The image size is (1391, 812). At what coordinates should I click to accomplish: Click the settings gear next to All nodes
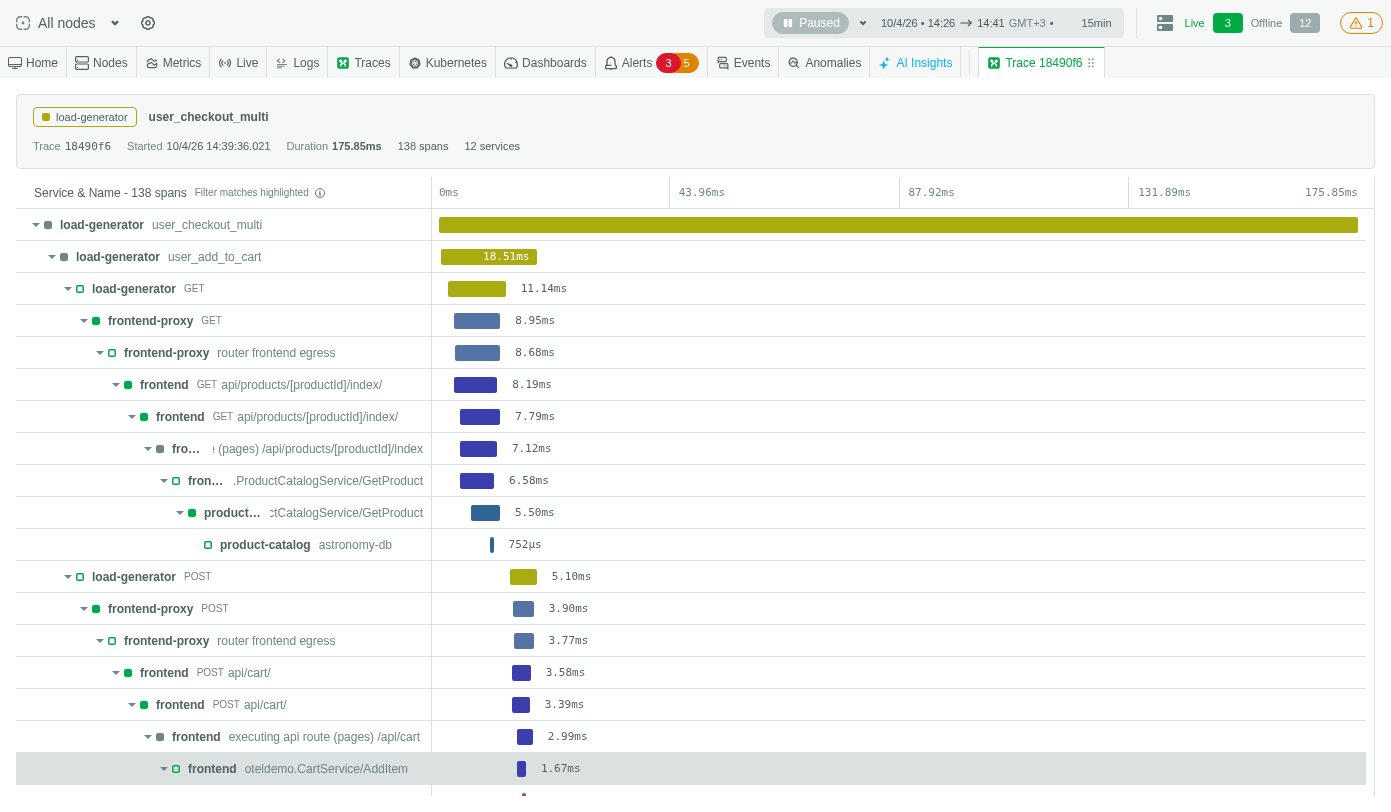(x=148, y=23)
